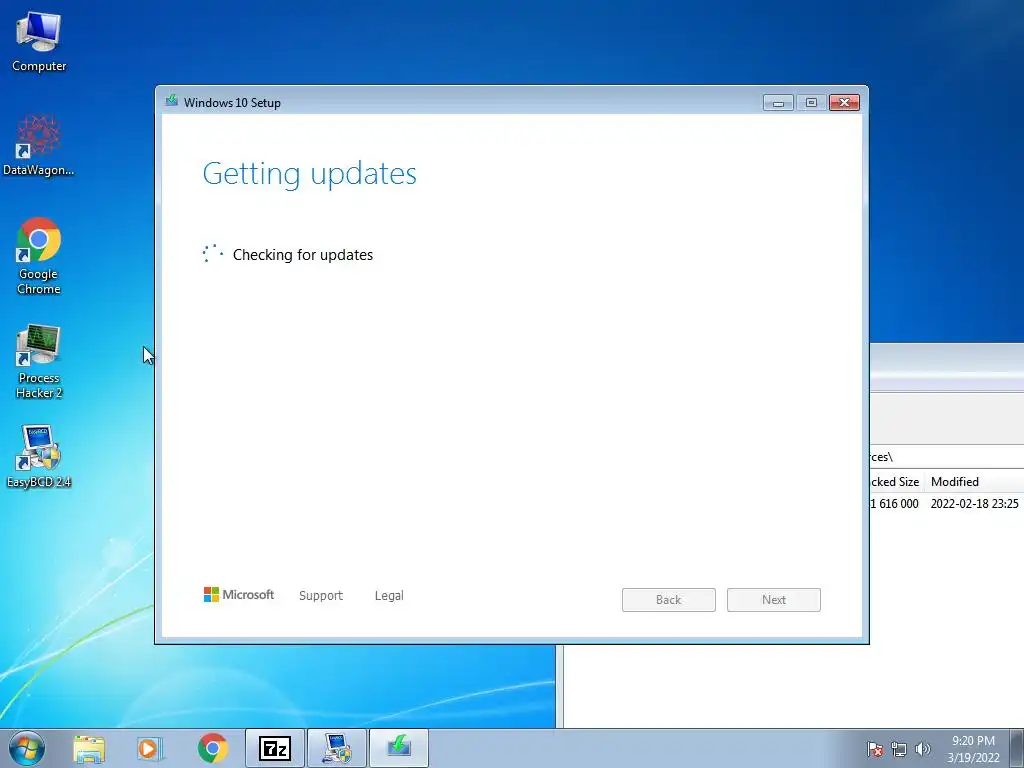Image resolution: width=1024 pixels, height=768 pixels.
Task: Click the 'Getting updates' heading
Action: point(310,174)
